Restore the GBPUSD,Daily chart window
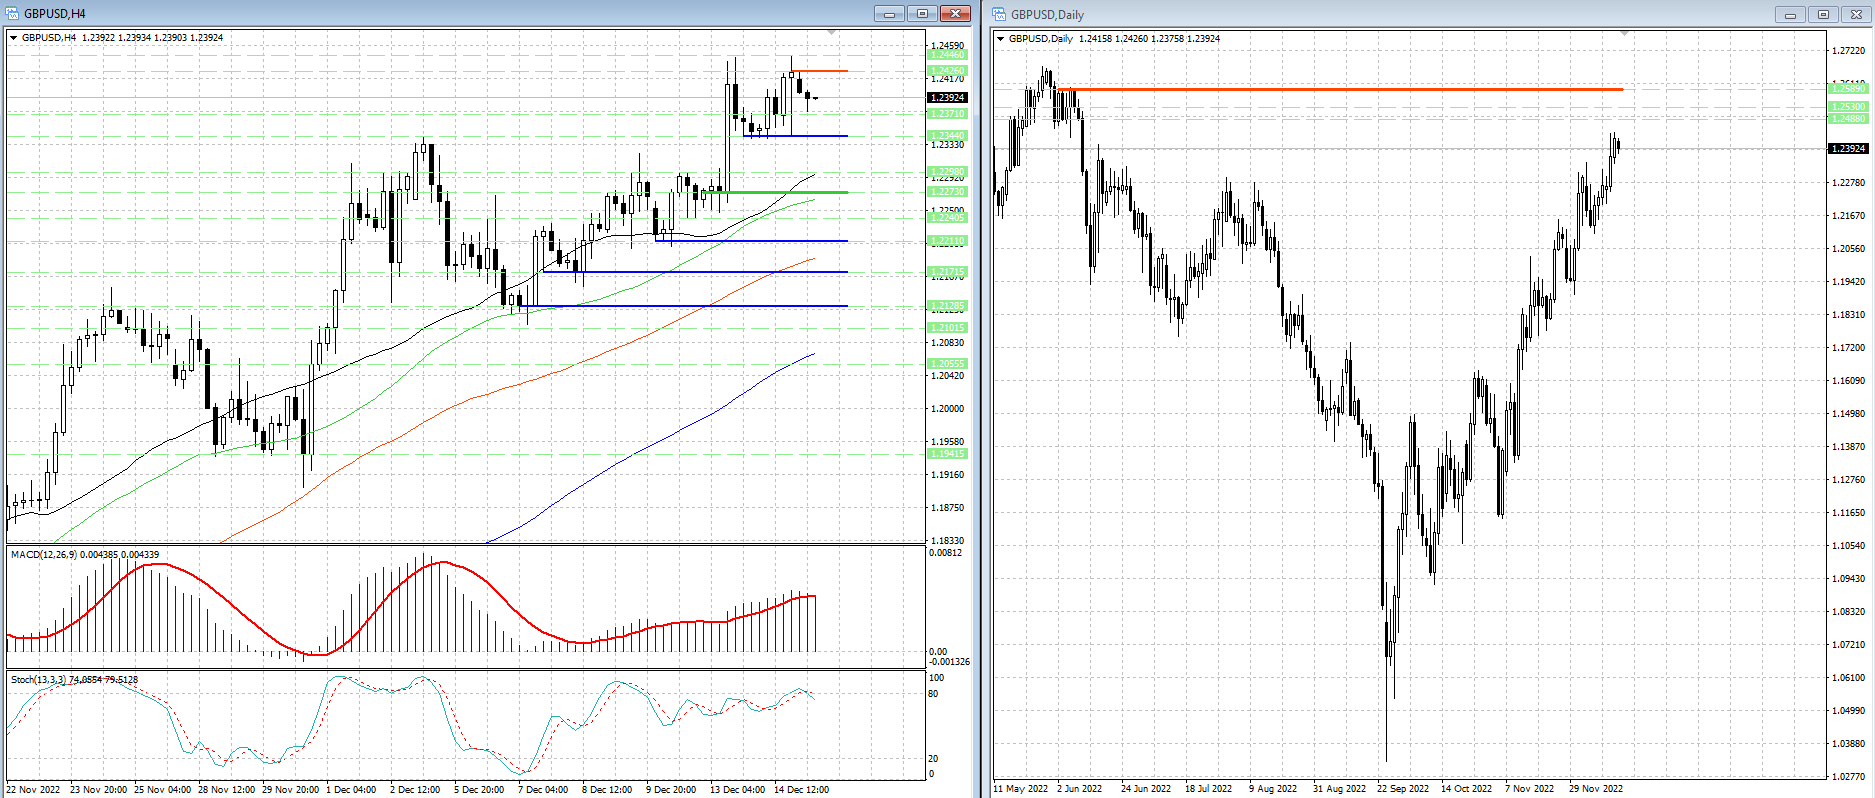Viewport: 1875px width, 798px height. tap(1823, 14)
